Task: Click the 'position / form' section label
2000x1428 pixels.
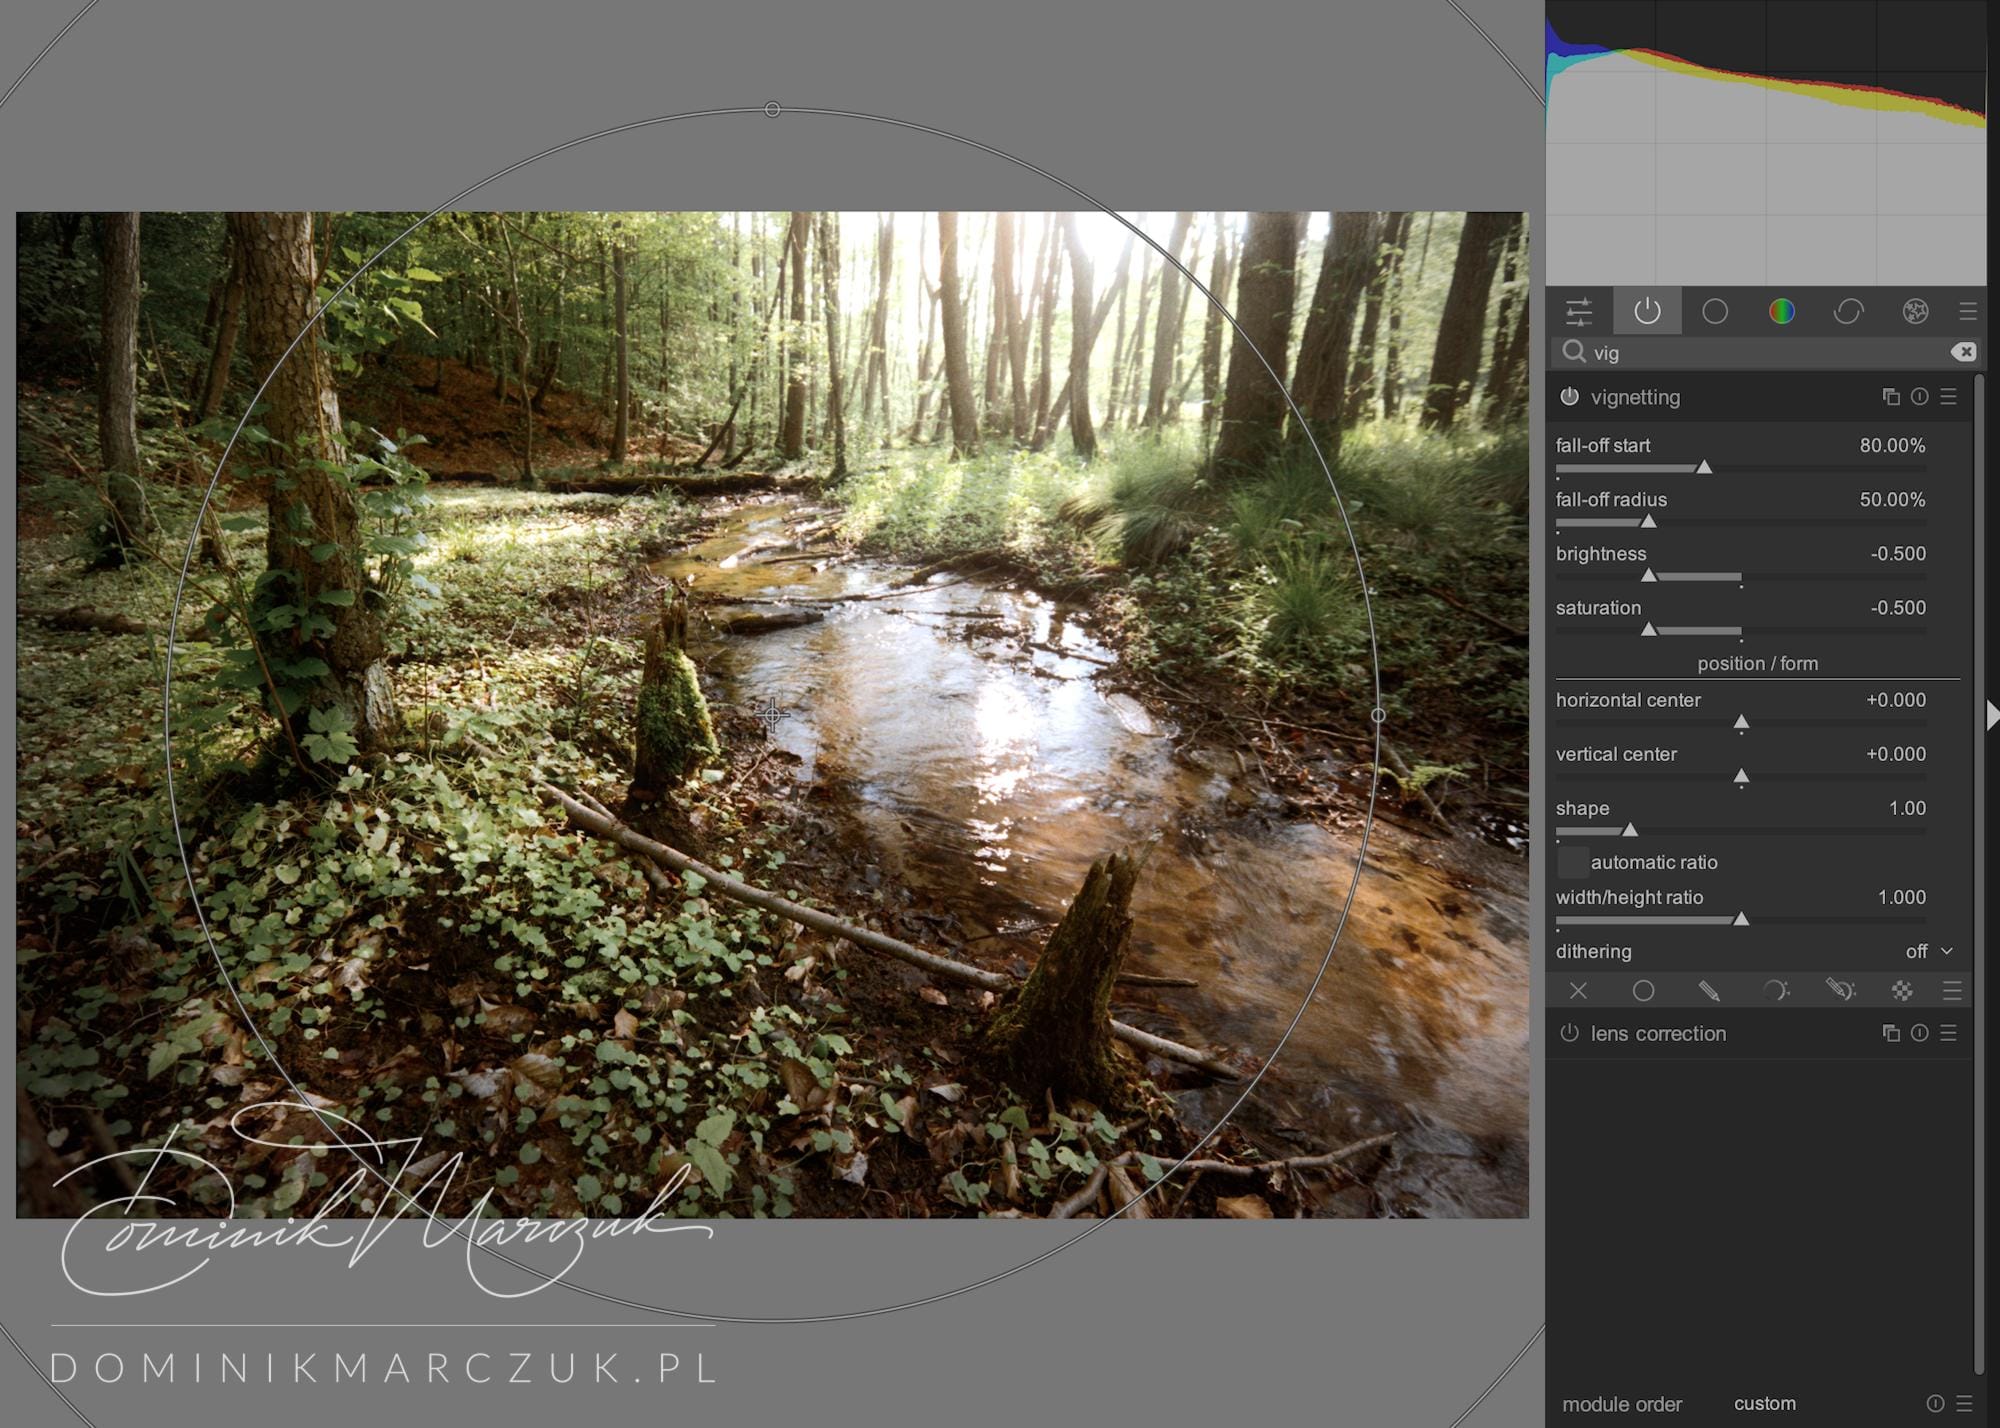Action: (x=1757, y=664)
